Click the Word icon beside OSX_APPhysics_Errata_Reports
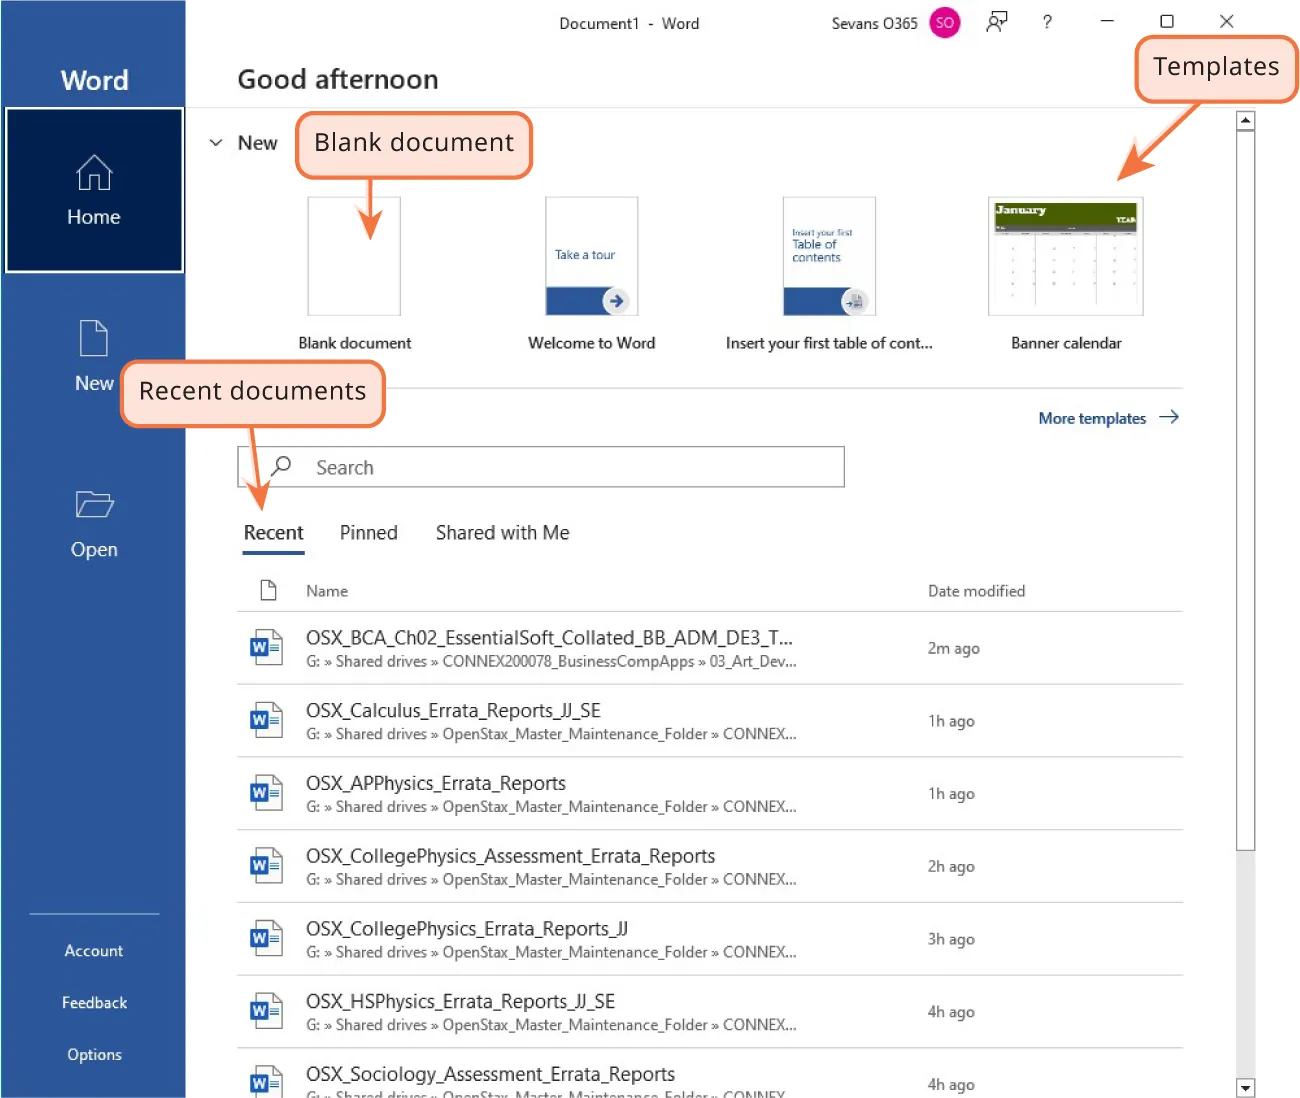This screenshot has width=1300, height=1098. 265,792
